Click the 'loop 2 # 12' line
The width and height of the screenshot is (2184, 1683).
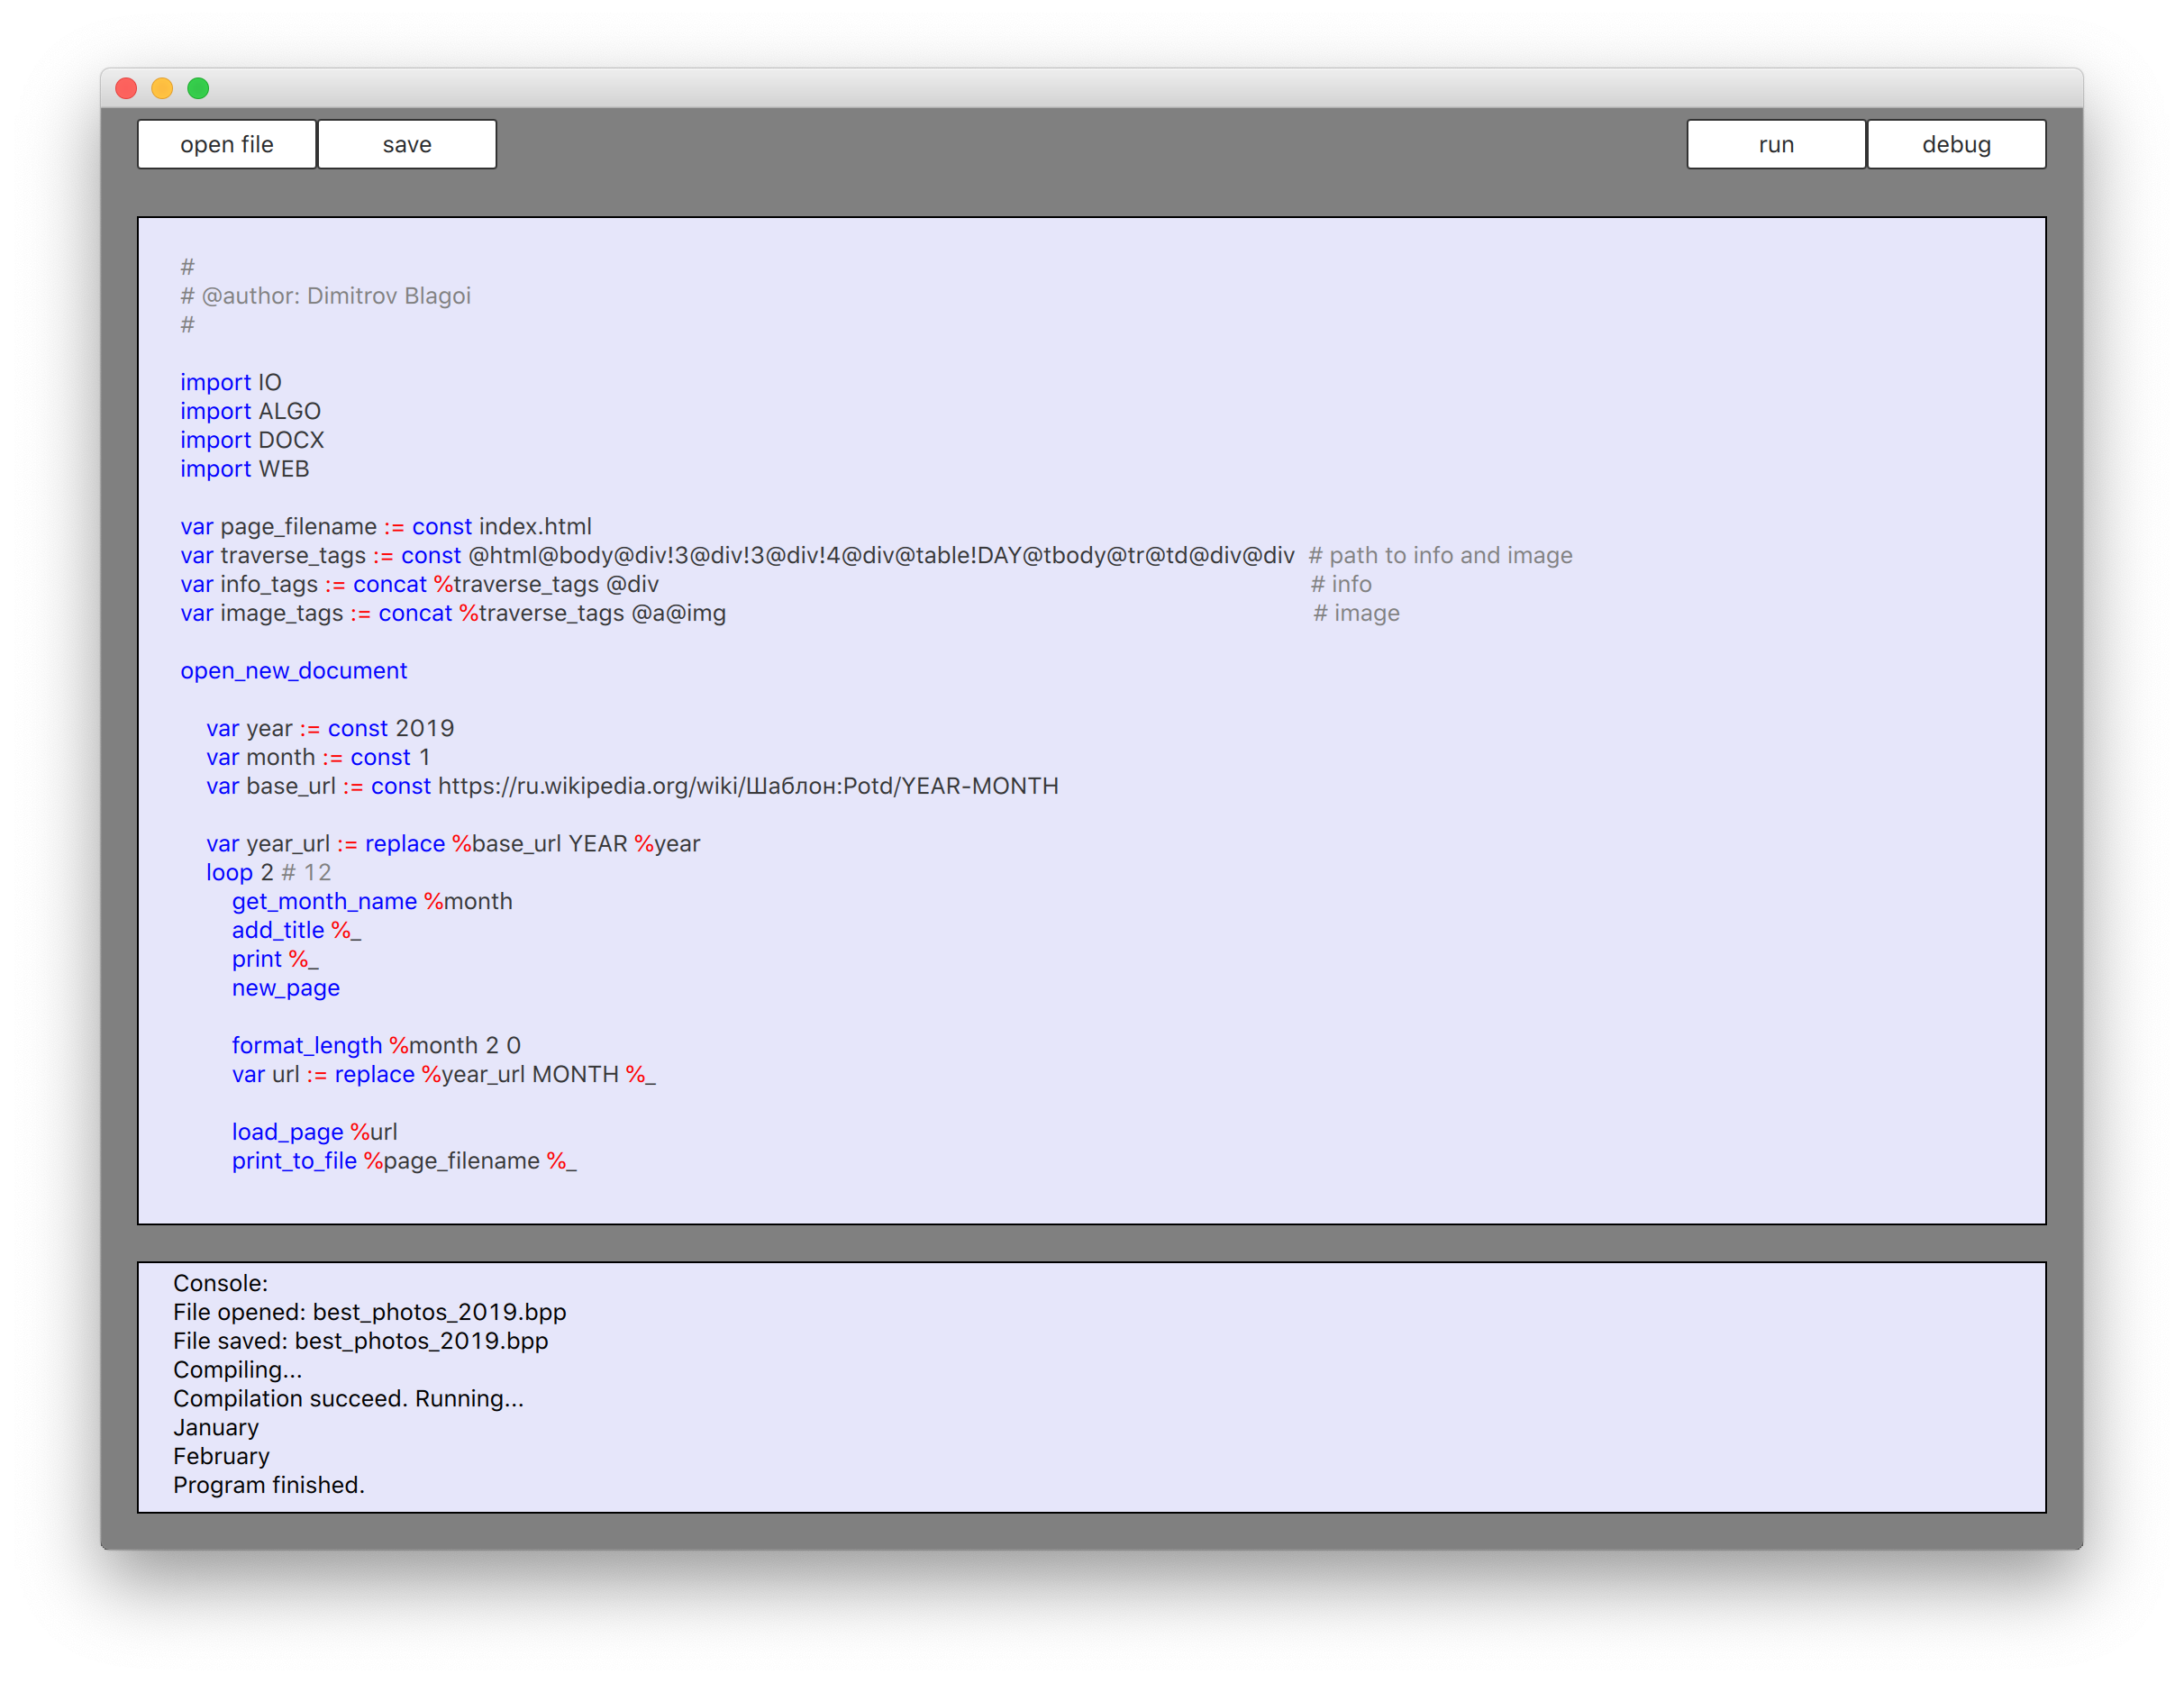268,873
